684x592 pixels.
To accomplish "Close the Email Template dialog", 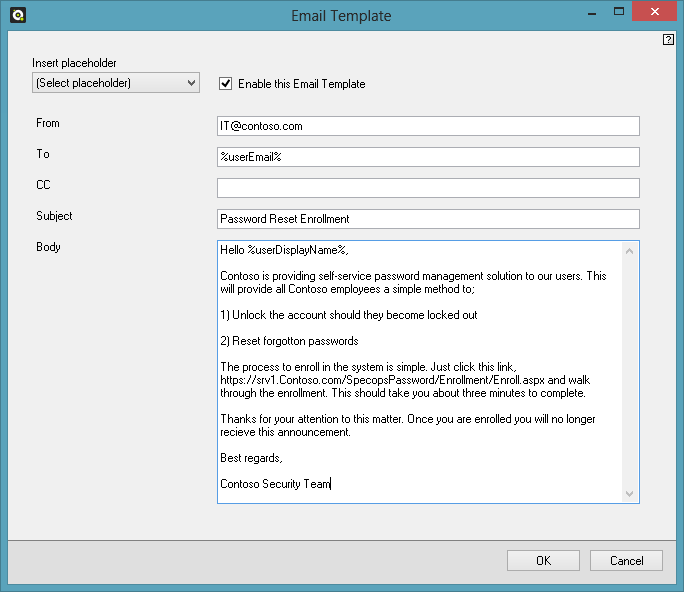I will (x=654, y=11).
